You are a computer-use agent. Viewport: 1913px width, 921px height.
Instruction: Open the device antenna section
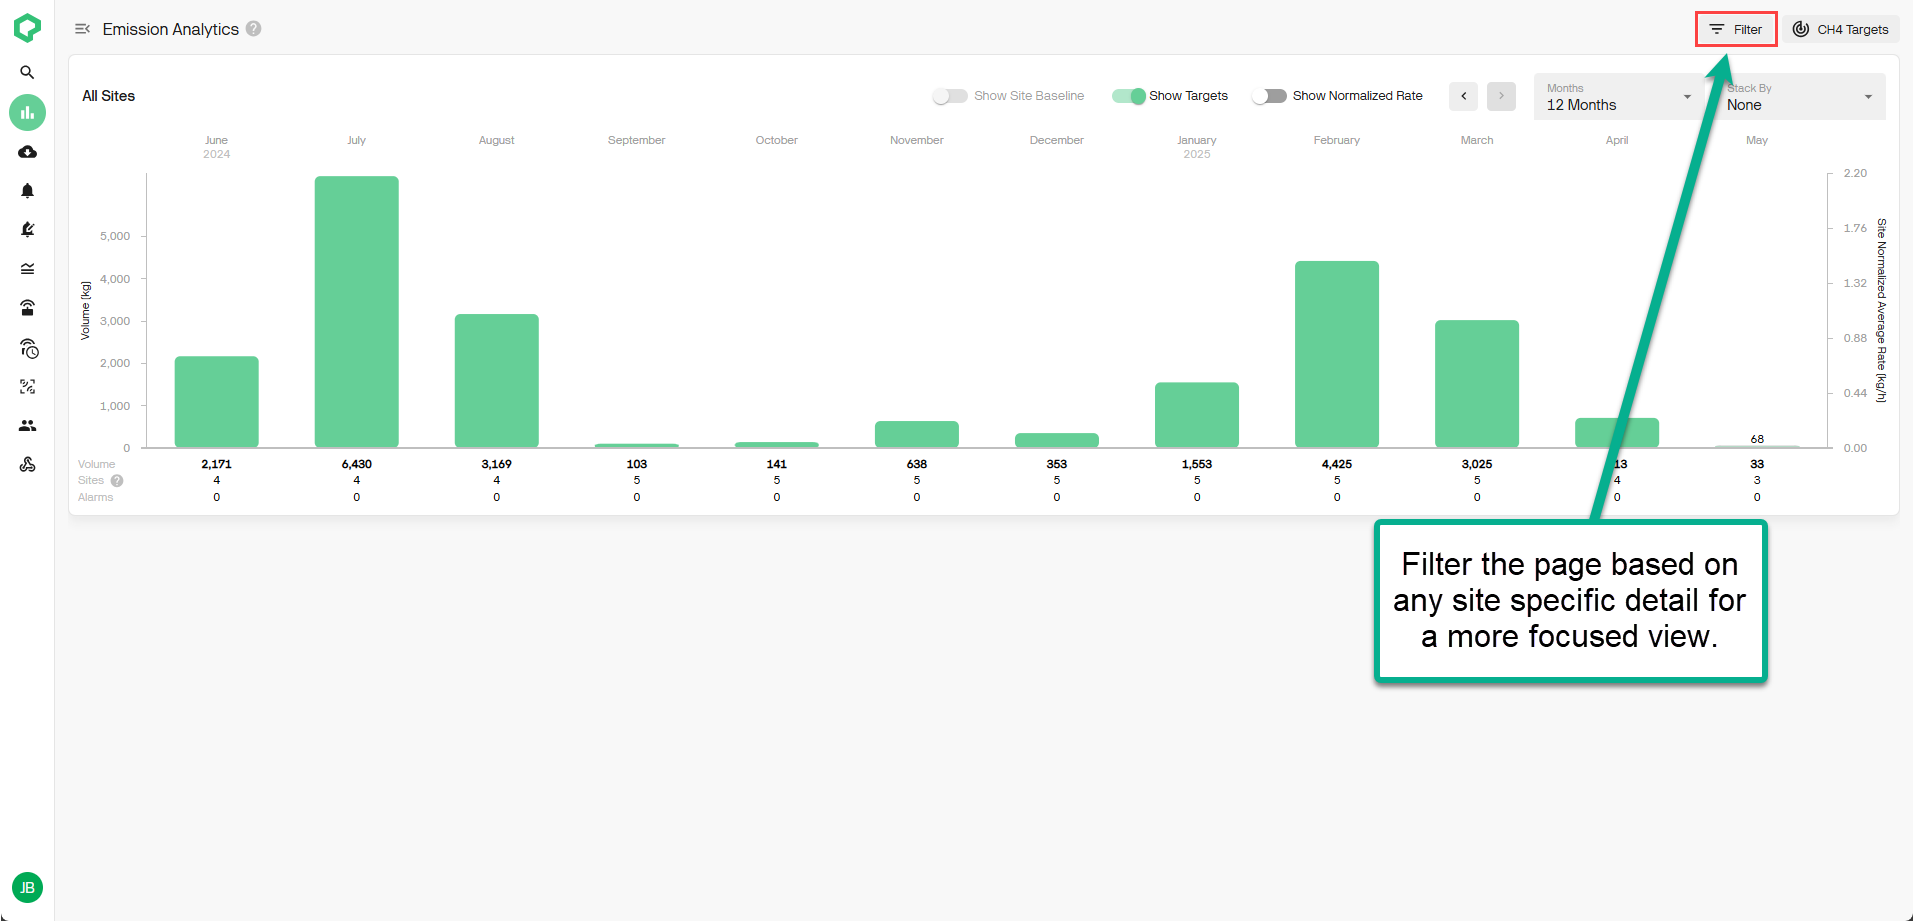point(27,308)
